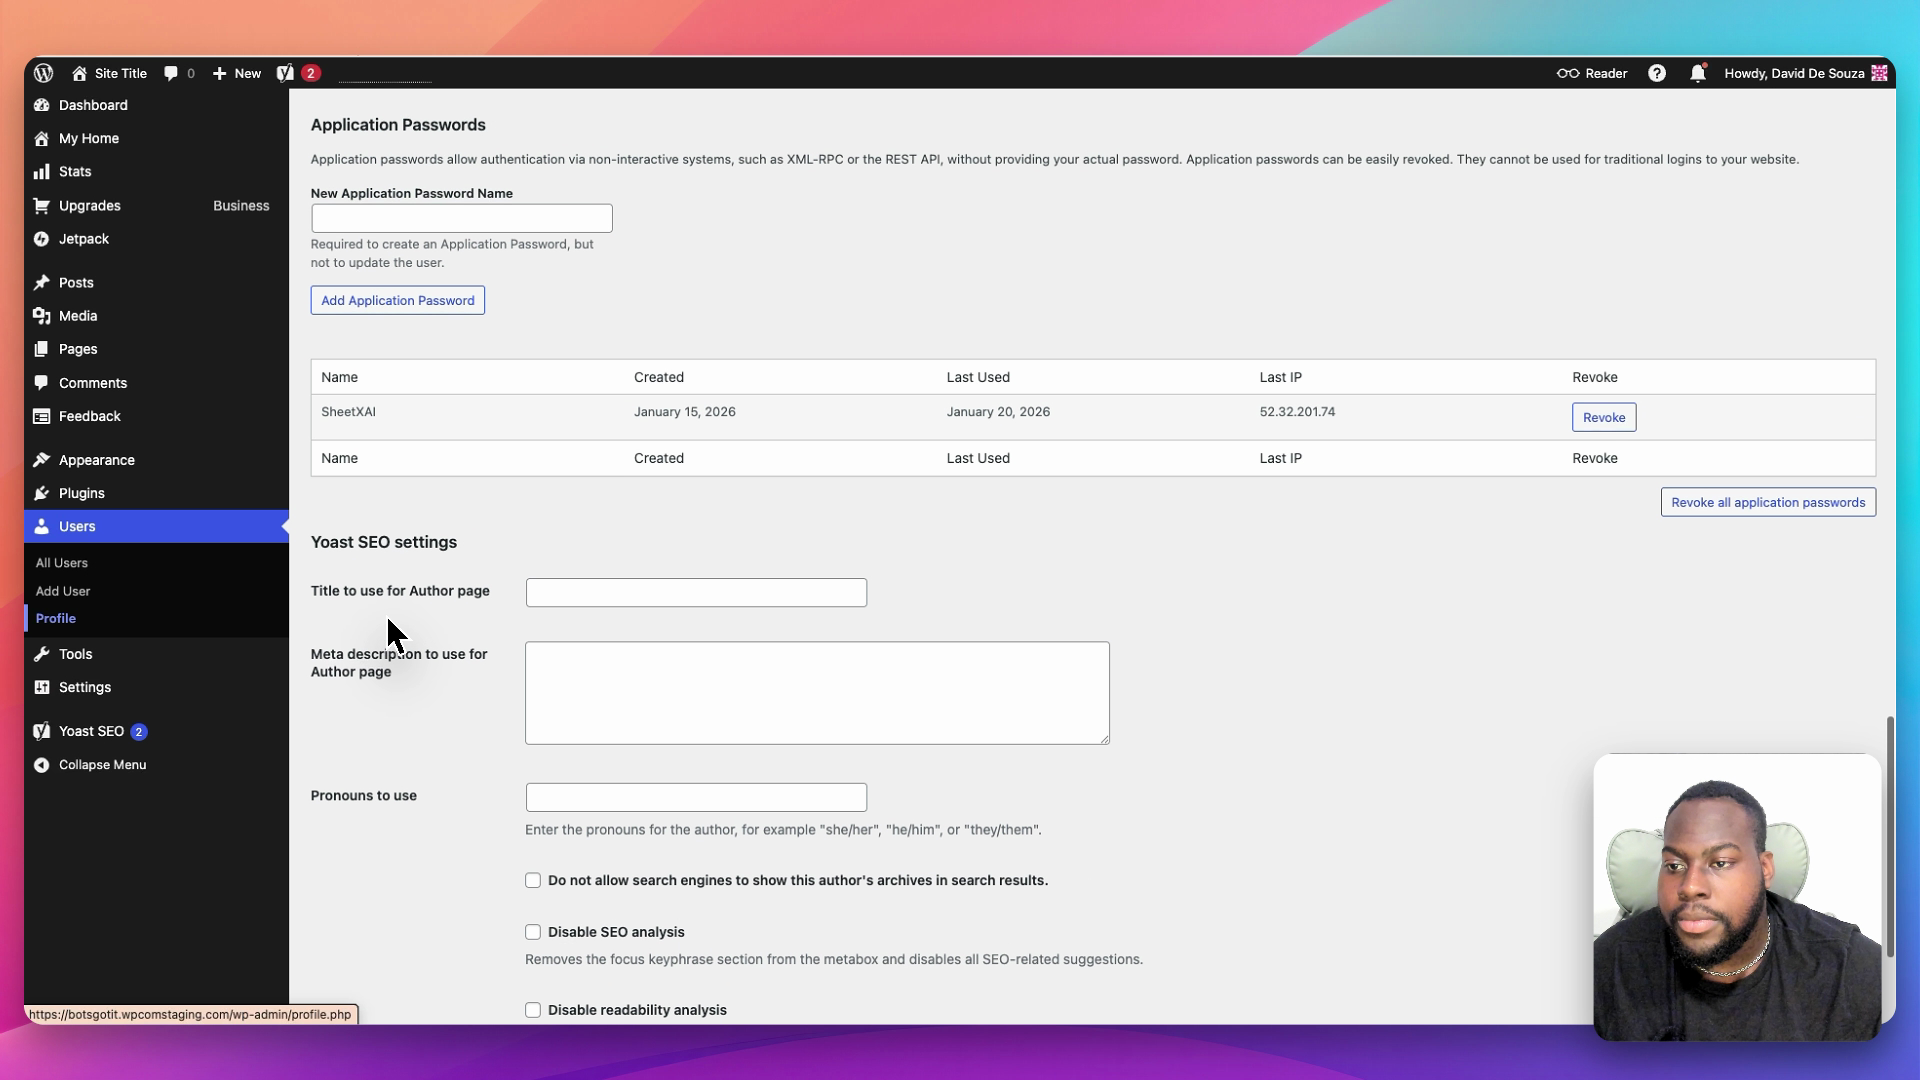Open the Yoast icon in admin bar

(286, 73)
